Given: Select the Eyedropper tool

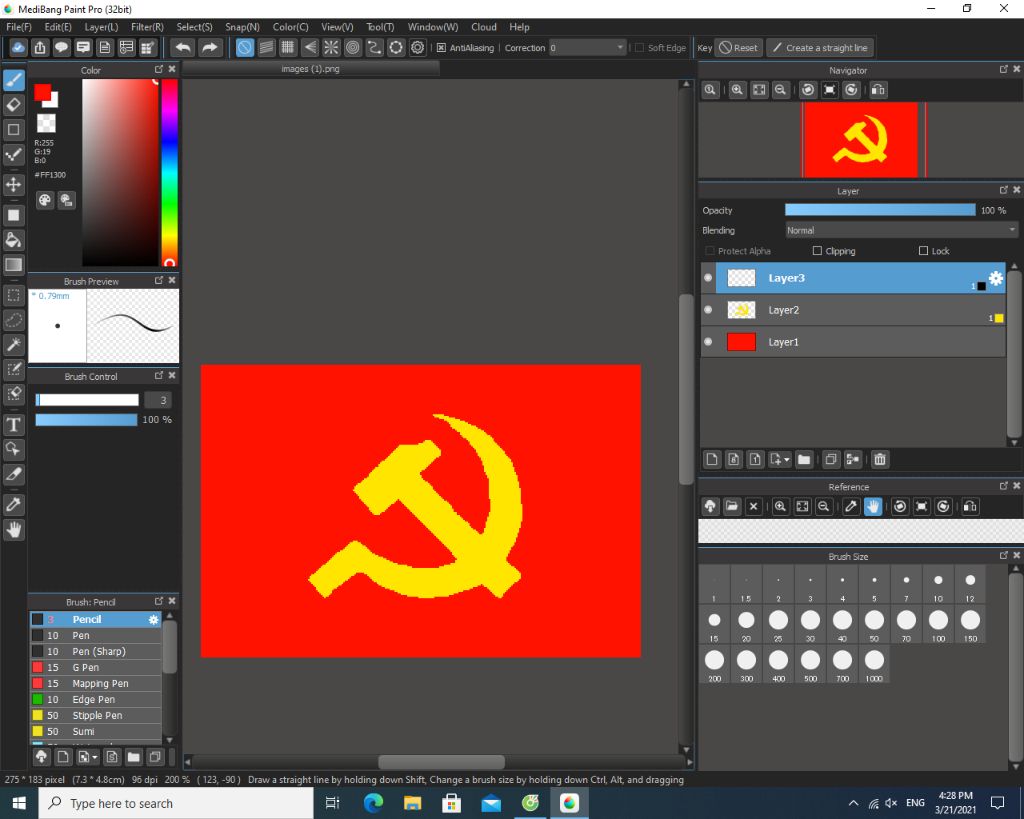Looking at the screenshot, I should (x=14, y=504).
